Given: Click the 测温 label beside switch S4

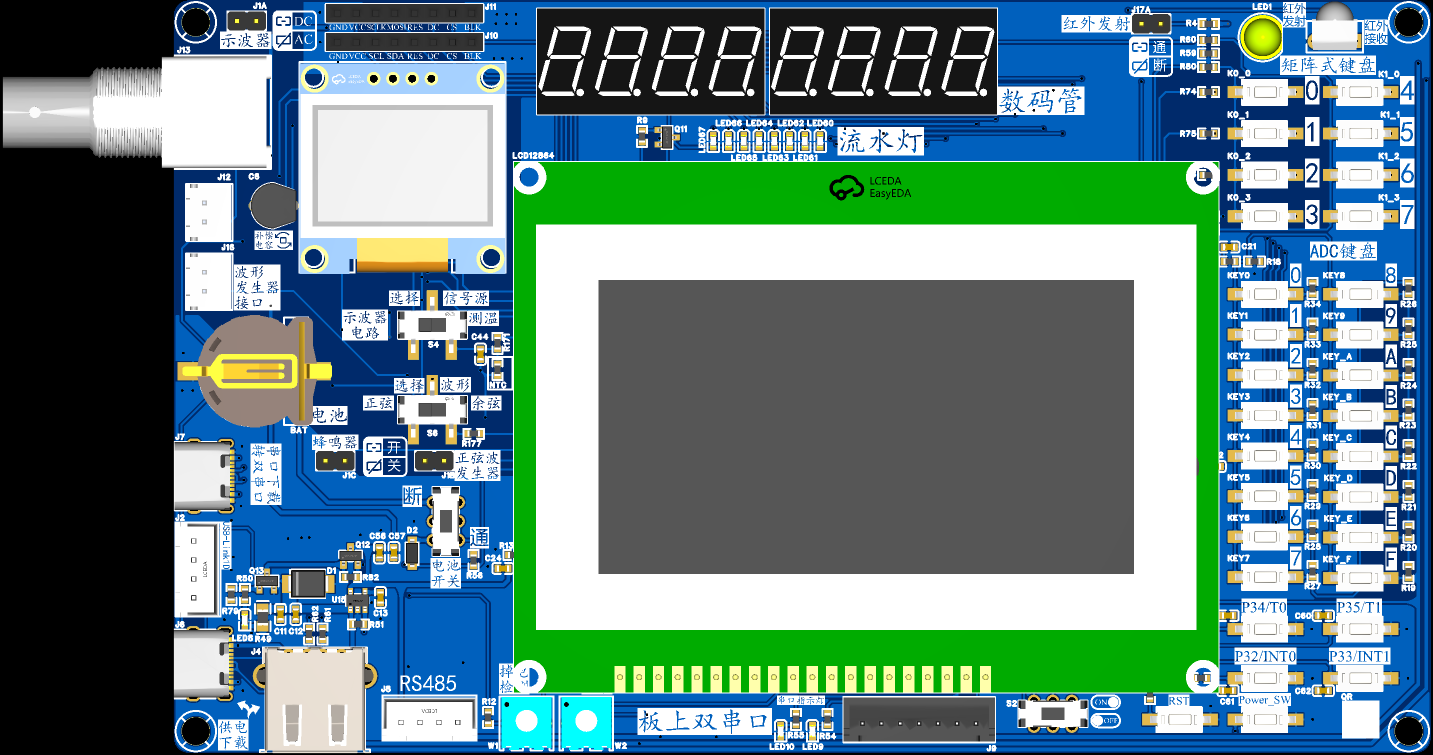Looking at the screenshot, I should tap(483, 318).
